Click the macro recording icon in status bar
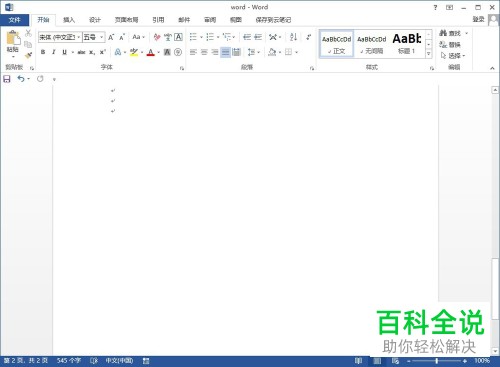This screenshot has height=367, width=500. pos(146,361)
